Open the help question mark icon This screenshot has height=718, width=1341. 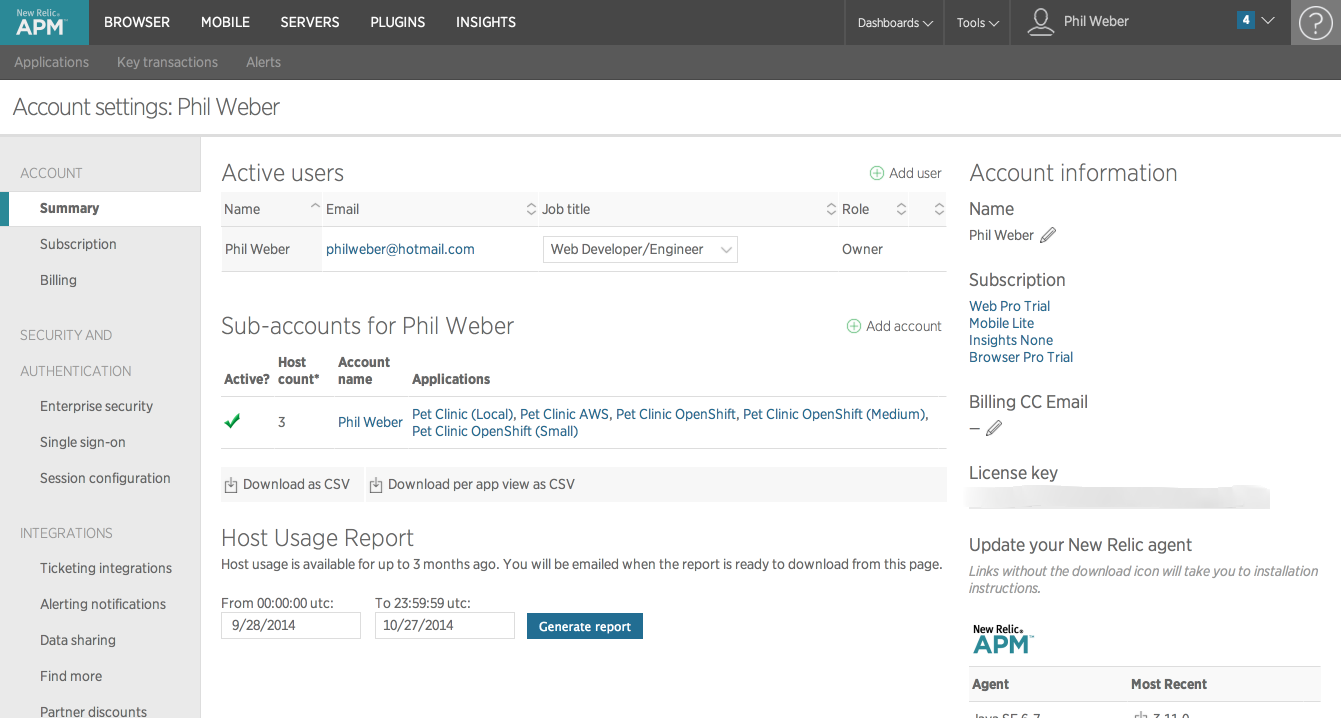(1316, 22)
